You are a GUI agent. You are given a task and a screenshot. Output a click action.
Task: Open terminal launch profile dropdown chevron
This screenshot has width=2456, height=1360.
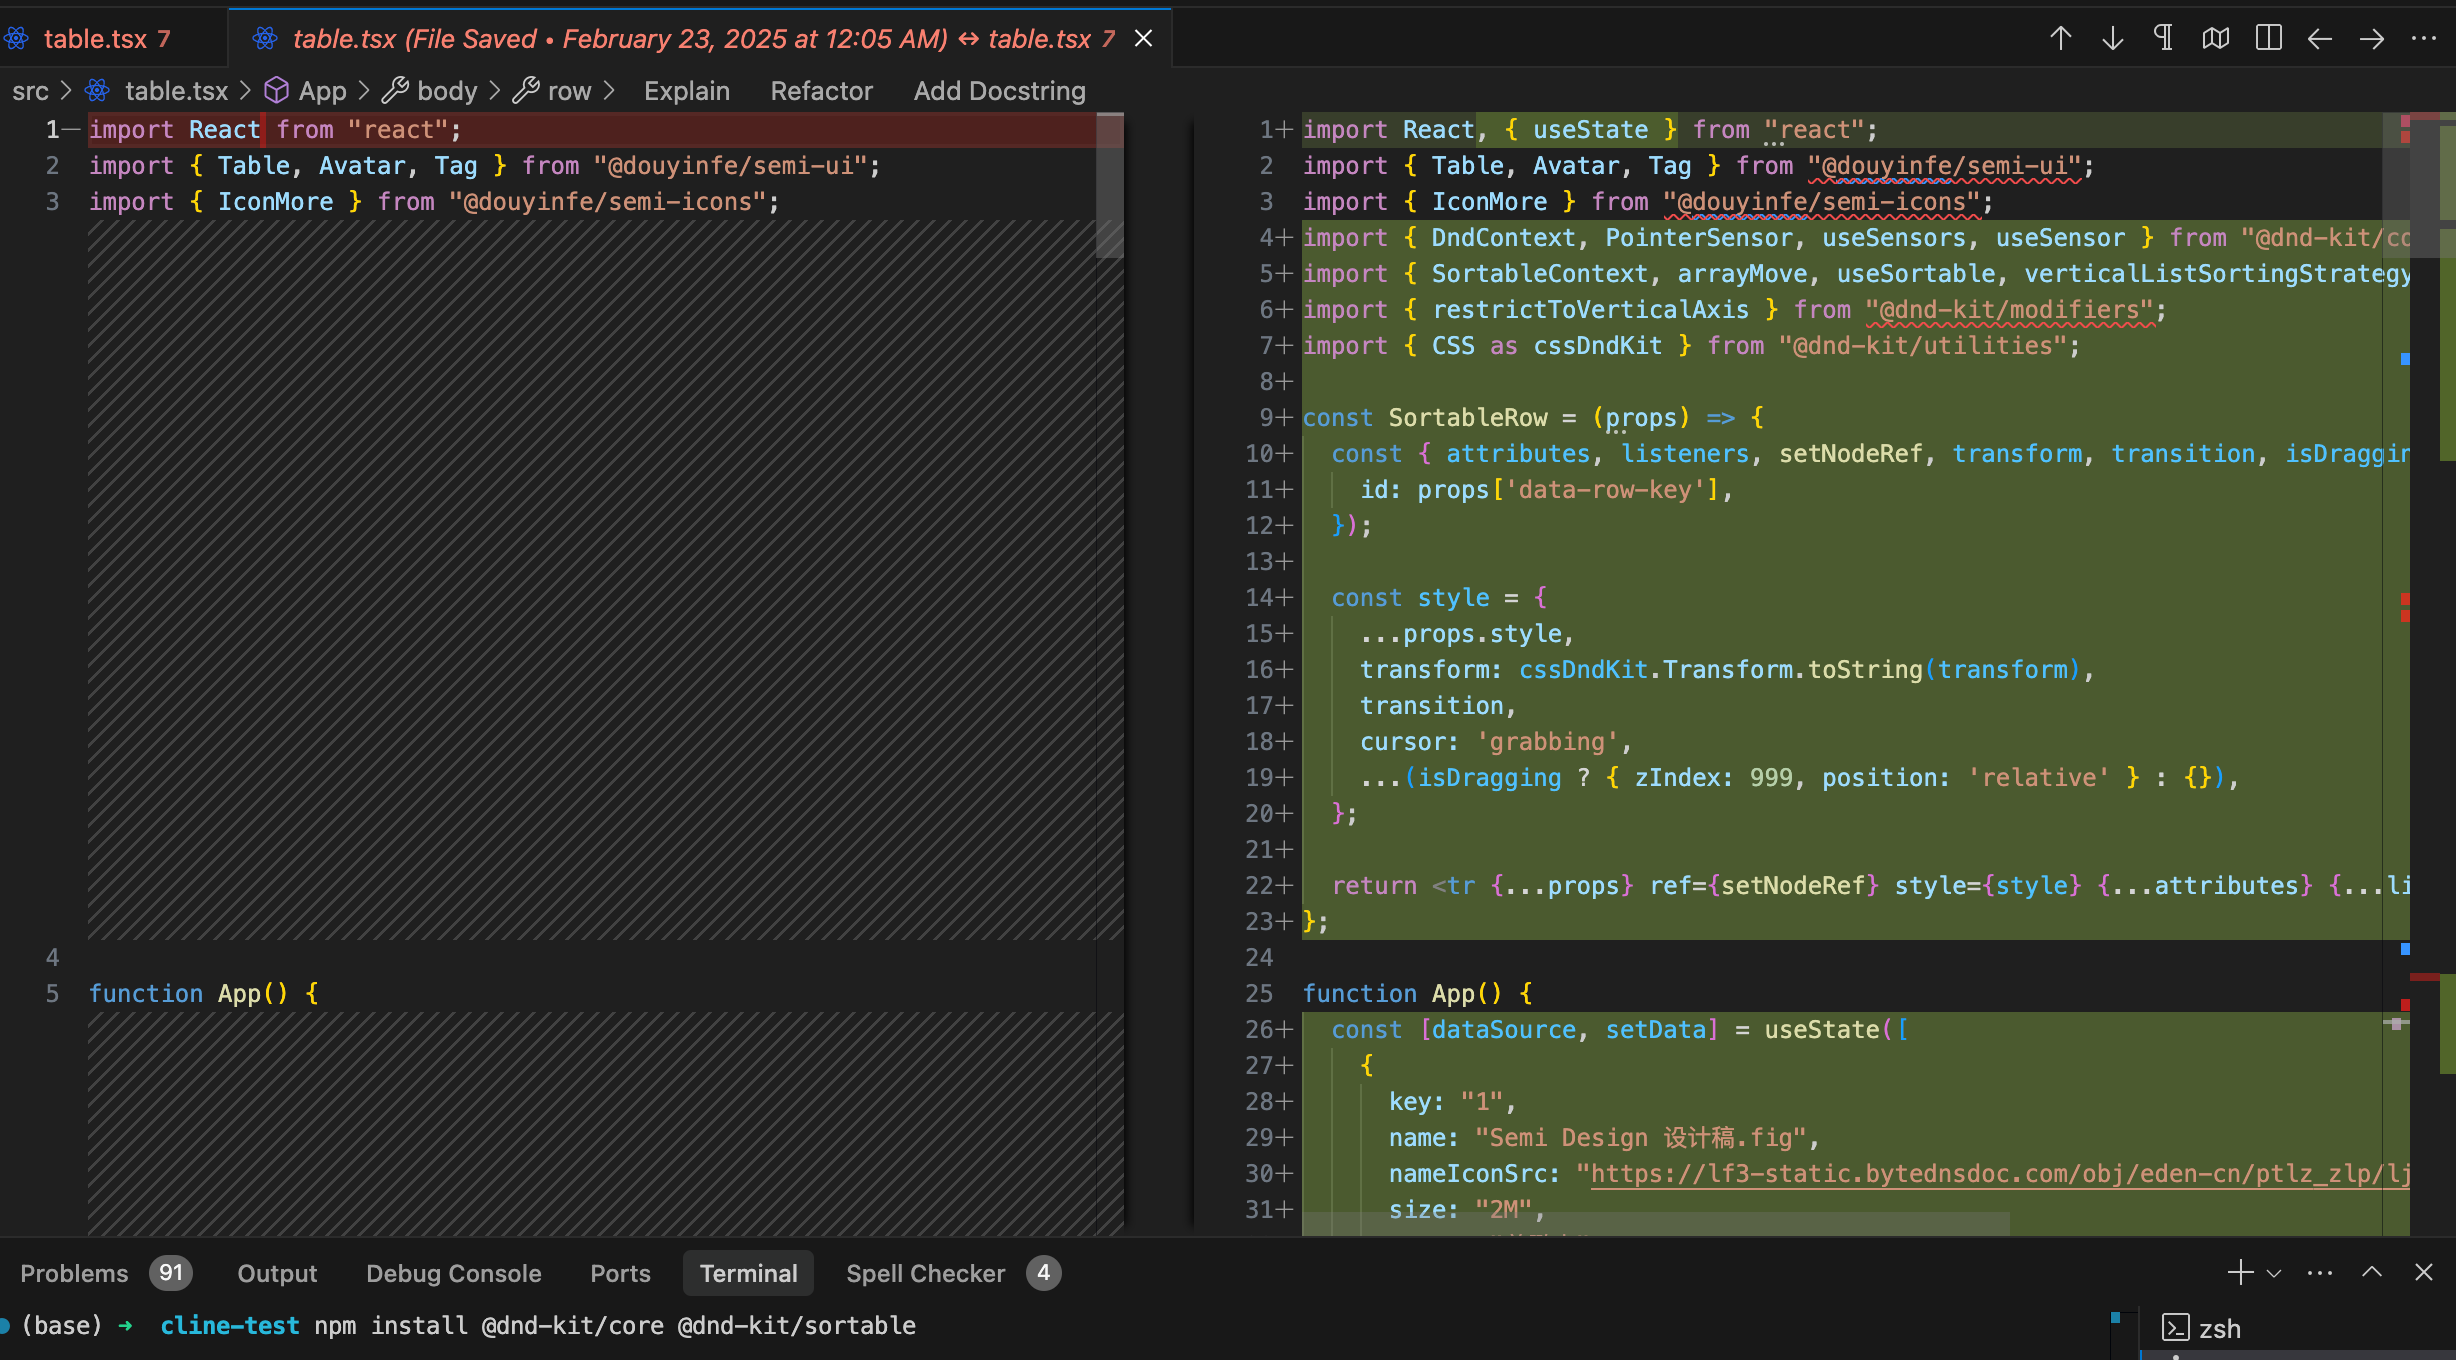click(2274, 1273)
